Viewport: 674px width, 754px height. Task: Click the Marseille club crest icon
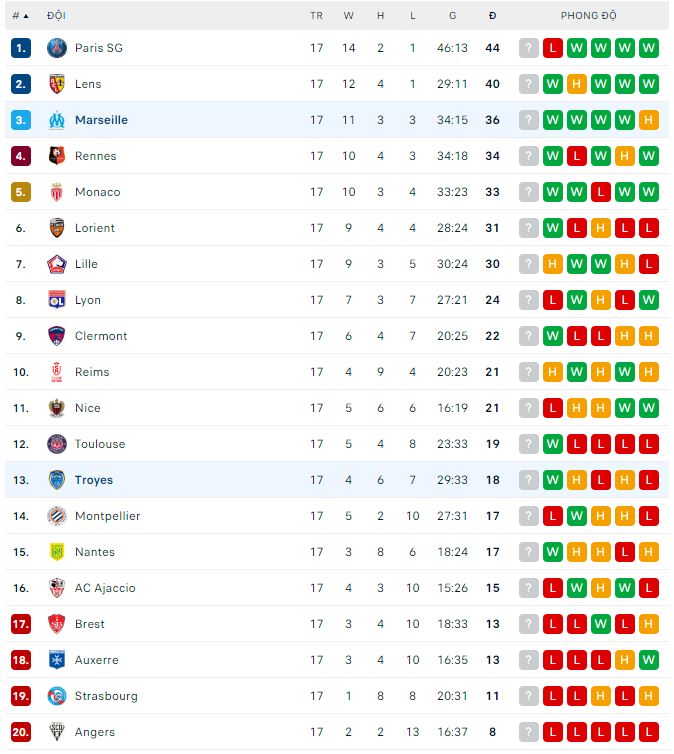click(x=57, y=120)
